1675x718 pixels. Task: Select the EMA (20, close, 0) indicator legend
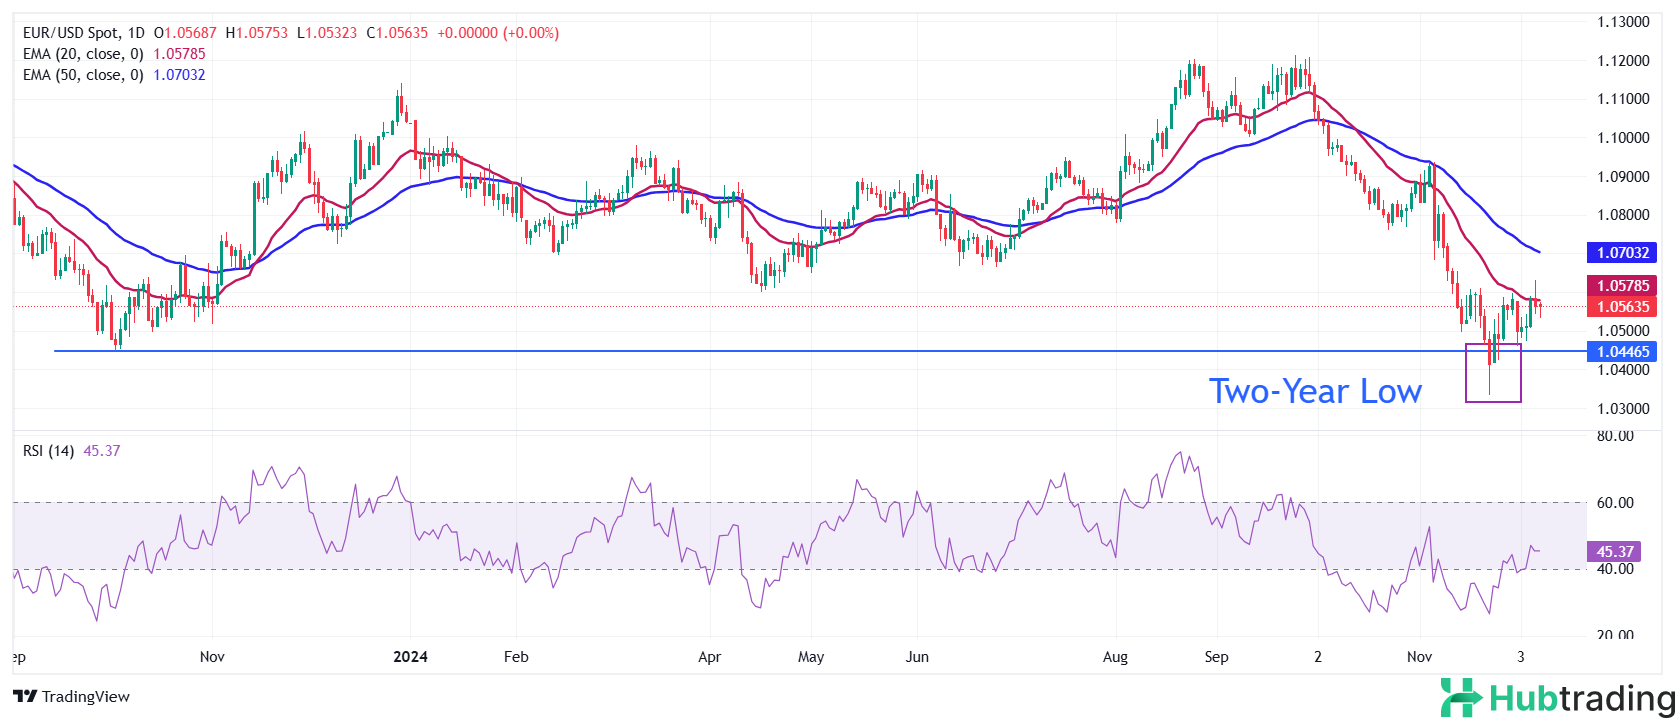pyautogui.click(x=83, y=54)
